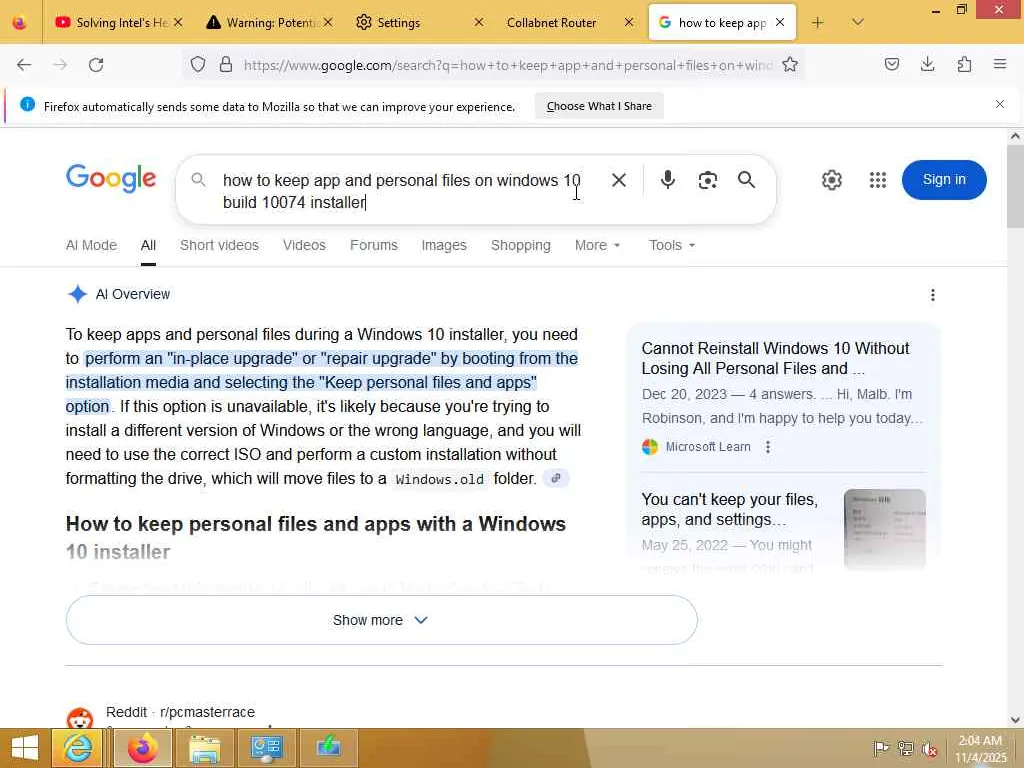Click the Windows setup result thumbnail
Screen dimensions: 1024x768
coord(885,529)
